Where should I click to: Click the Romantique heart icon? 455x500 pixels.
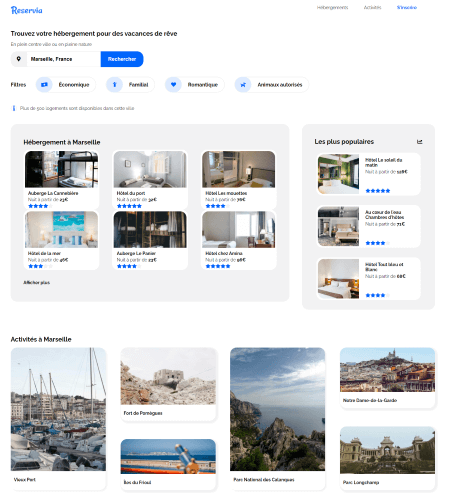[x=173, y=85]
